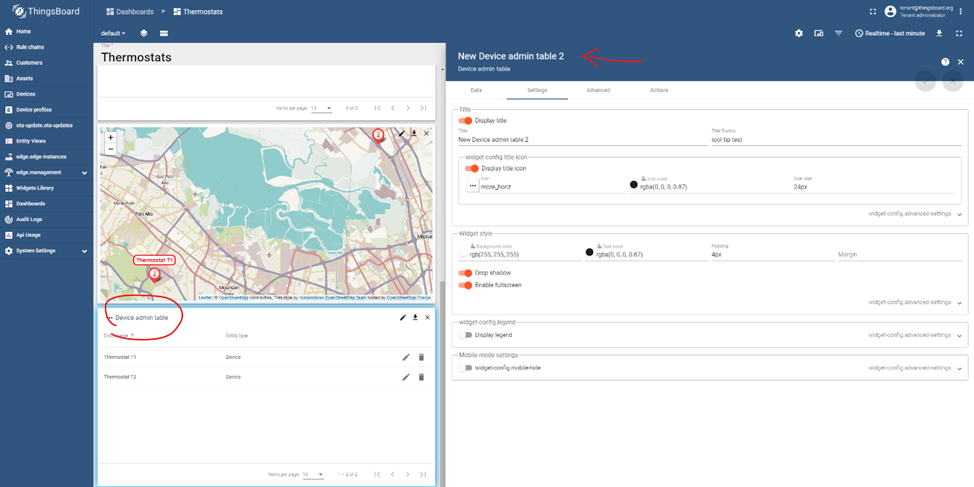Image resolution: width=974 pixels, height=487 pixels.
Task: Delete the Thermostat T2 row
Action: 421,377
